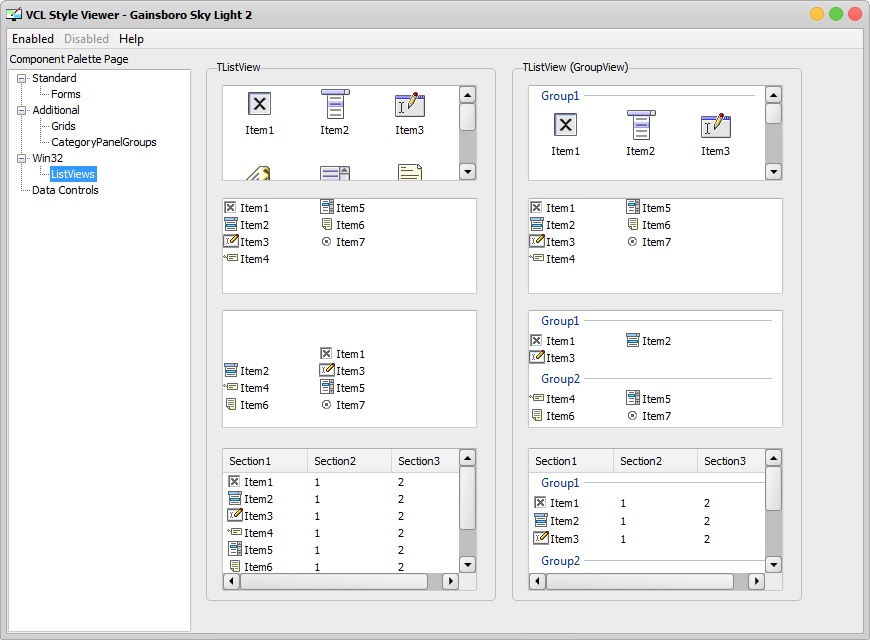The image size is (870, 640).
Task: Open the Help menu
Action: [131, 39]
